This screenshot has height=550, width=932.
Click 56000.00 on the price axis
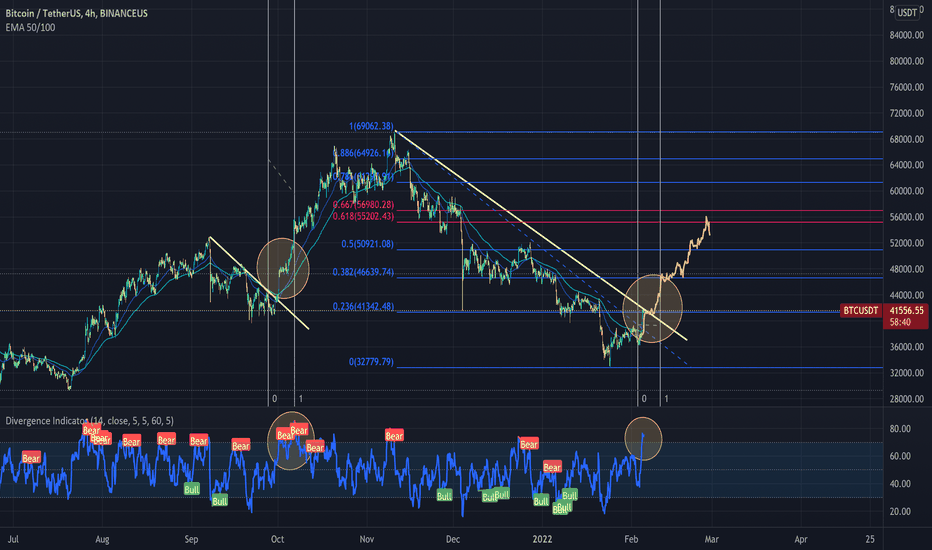point(906,217)
